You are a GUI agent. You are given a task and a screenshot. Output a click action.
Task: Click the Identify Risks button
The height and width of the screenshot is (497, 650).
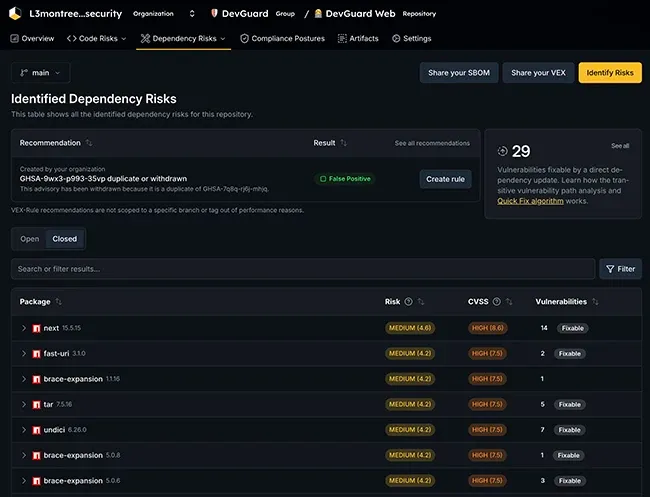click(x=610, y=73)
